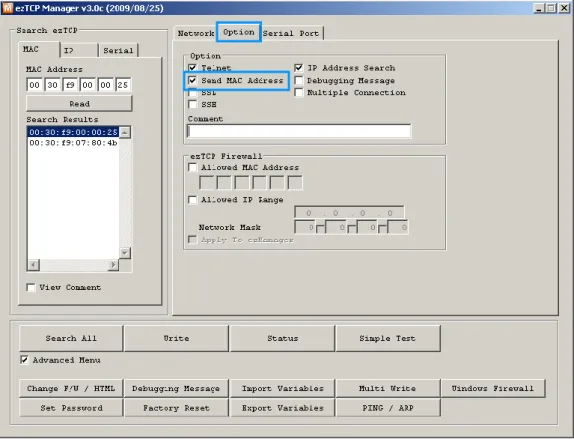Select the MAC search tab
The height and width of the screenshot is (439, 574).
[39, 49]
